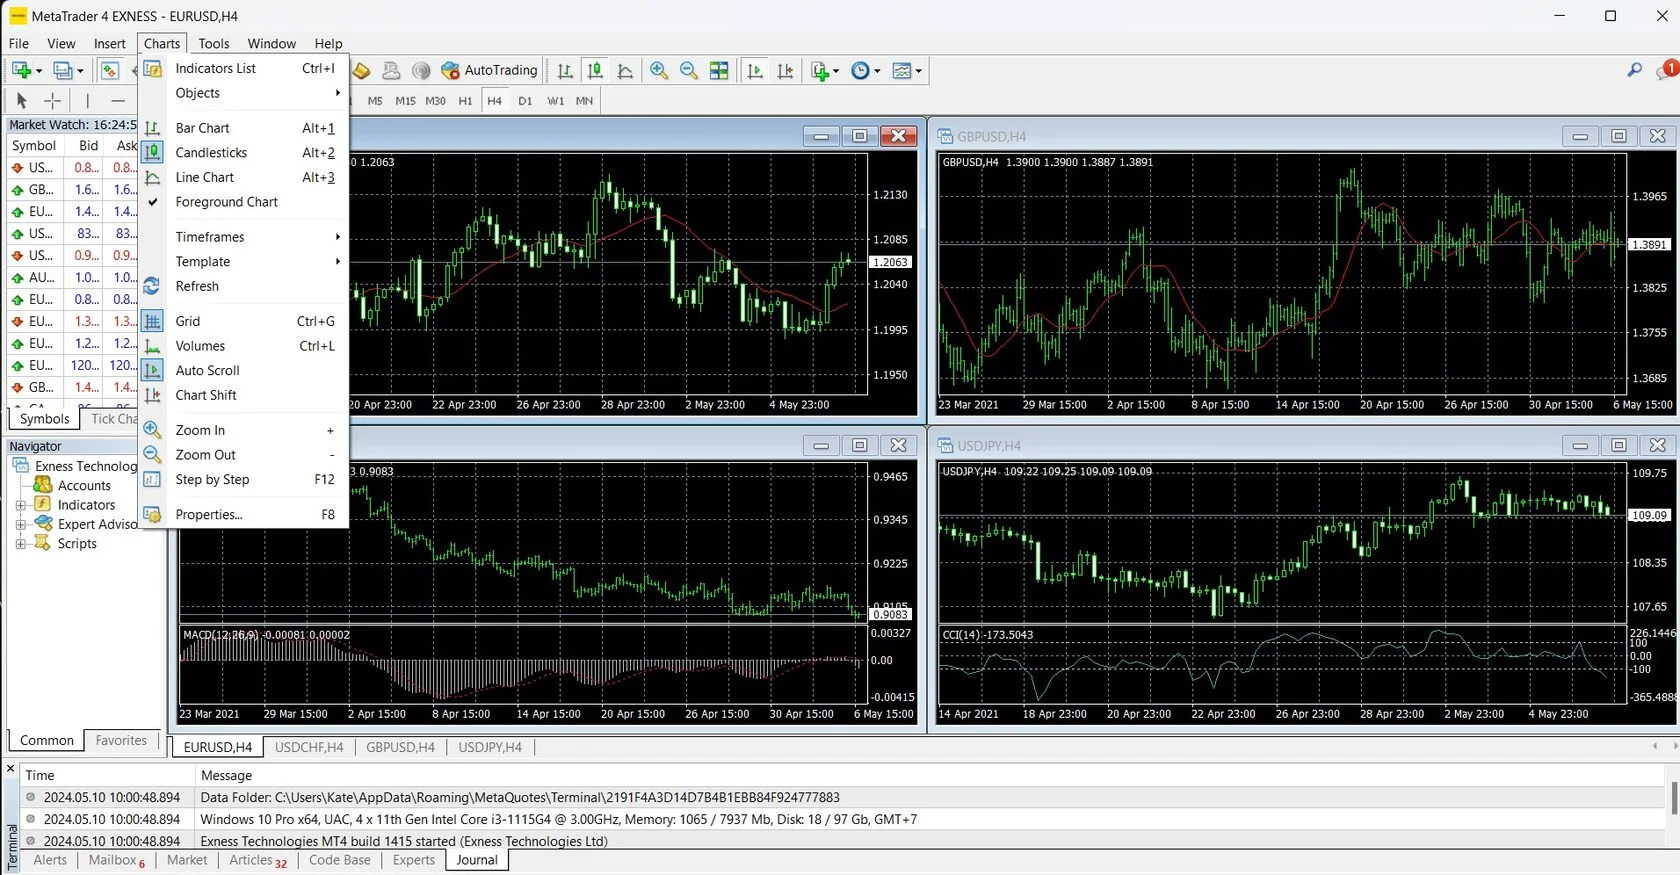Open chart Properties from menu
The height and width of the screenshot is (875, 1680).
[x=243, y=514]
